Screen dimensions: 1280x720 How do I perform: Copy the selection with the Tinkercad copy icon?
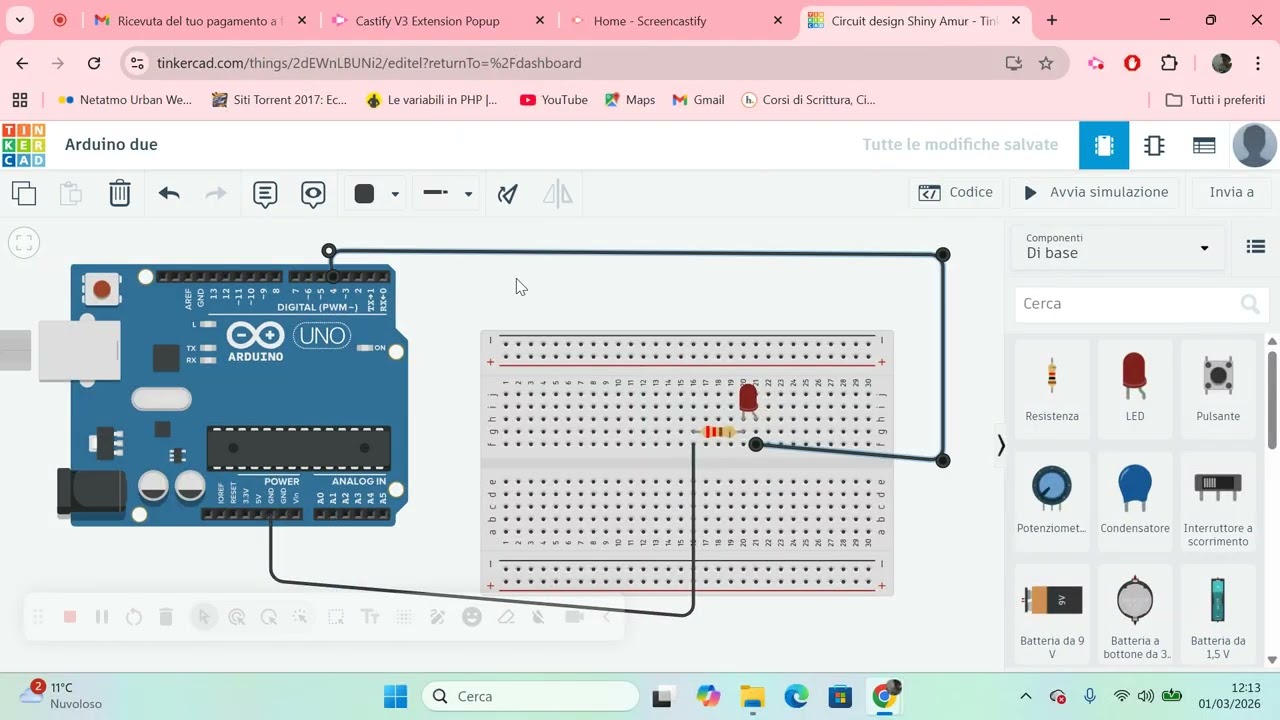click(x=24, y=193)
